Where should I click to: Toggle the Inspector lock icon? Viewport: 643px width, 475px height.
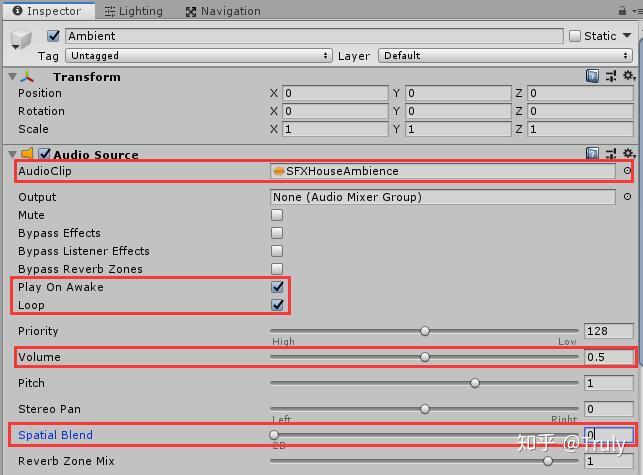coord(622,11)
